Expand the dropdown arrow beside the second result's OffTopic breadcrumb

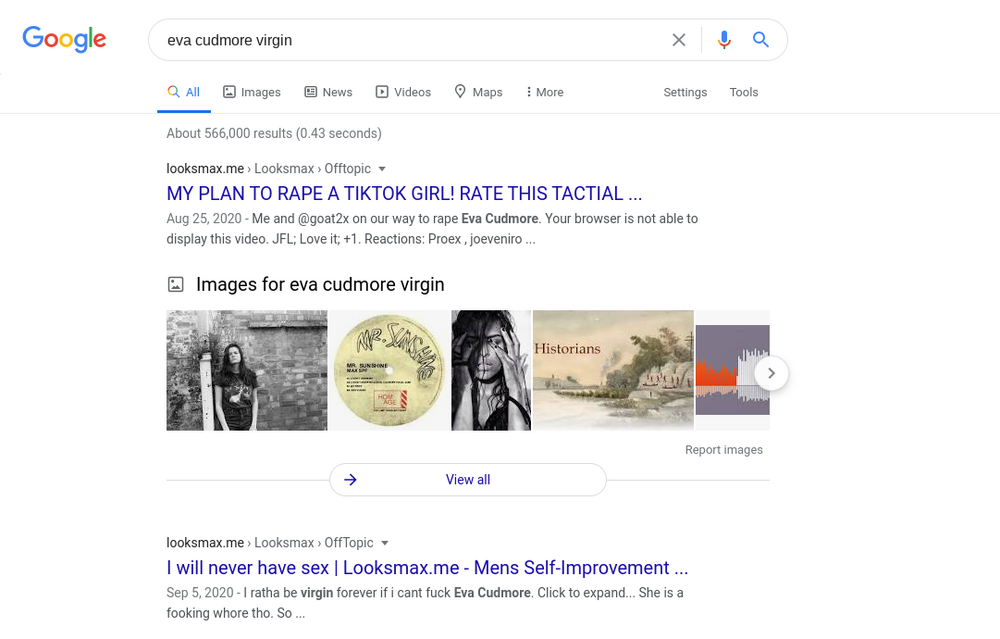pyautogui.click(x=385, y=543)
